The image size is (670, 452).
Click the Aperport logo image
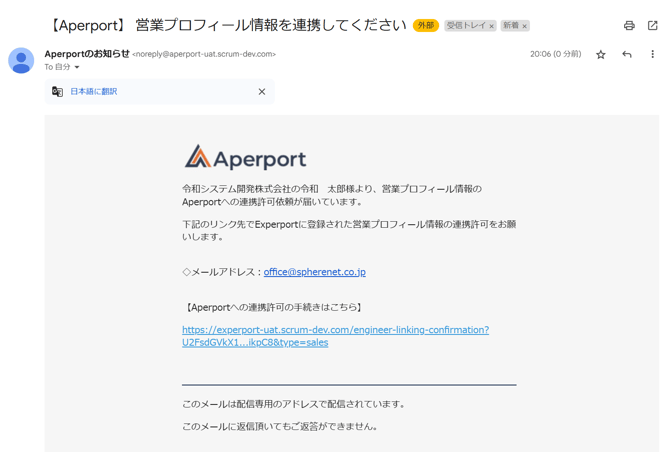(245, 158)
